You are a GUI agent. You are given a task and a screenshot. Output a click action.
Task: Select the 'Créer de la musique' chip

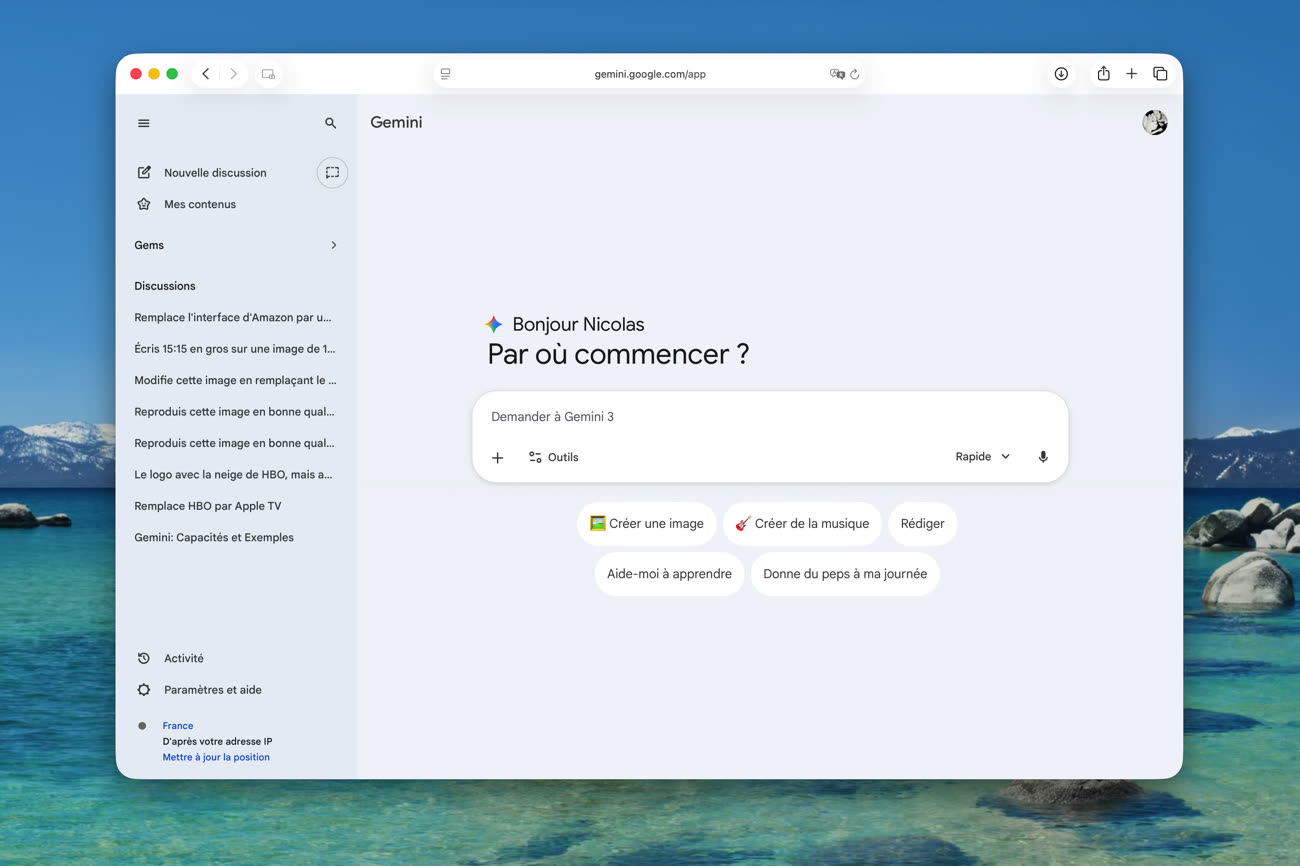click(802, 524)
